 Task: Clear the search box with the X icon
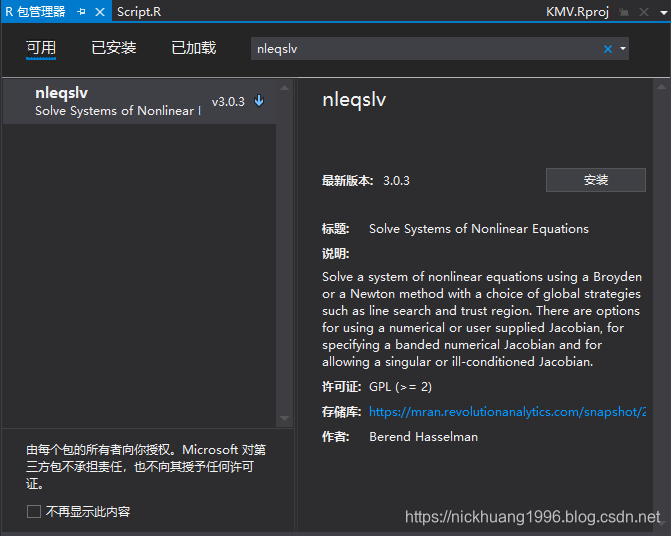tap(608, 49)
